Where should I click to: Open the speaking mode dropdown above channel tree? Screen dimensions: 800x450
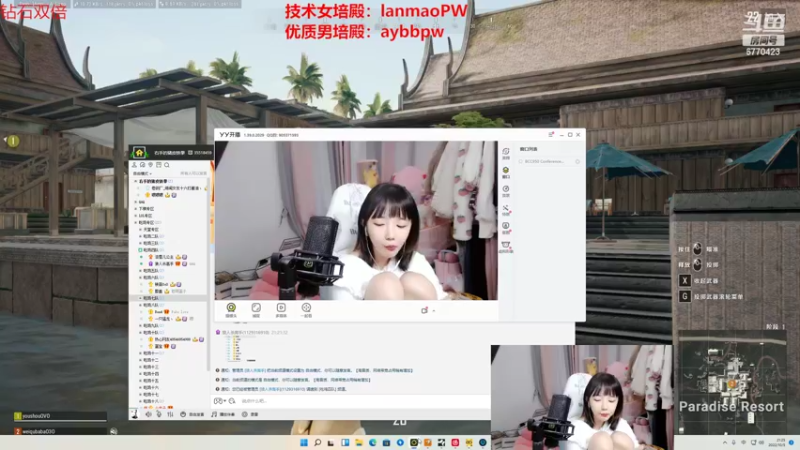pos(143,173)
